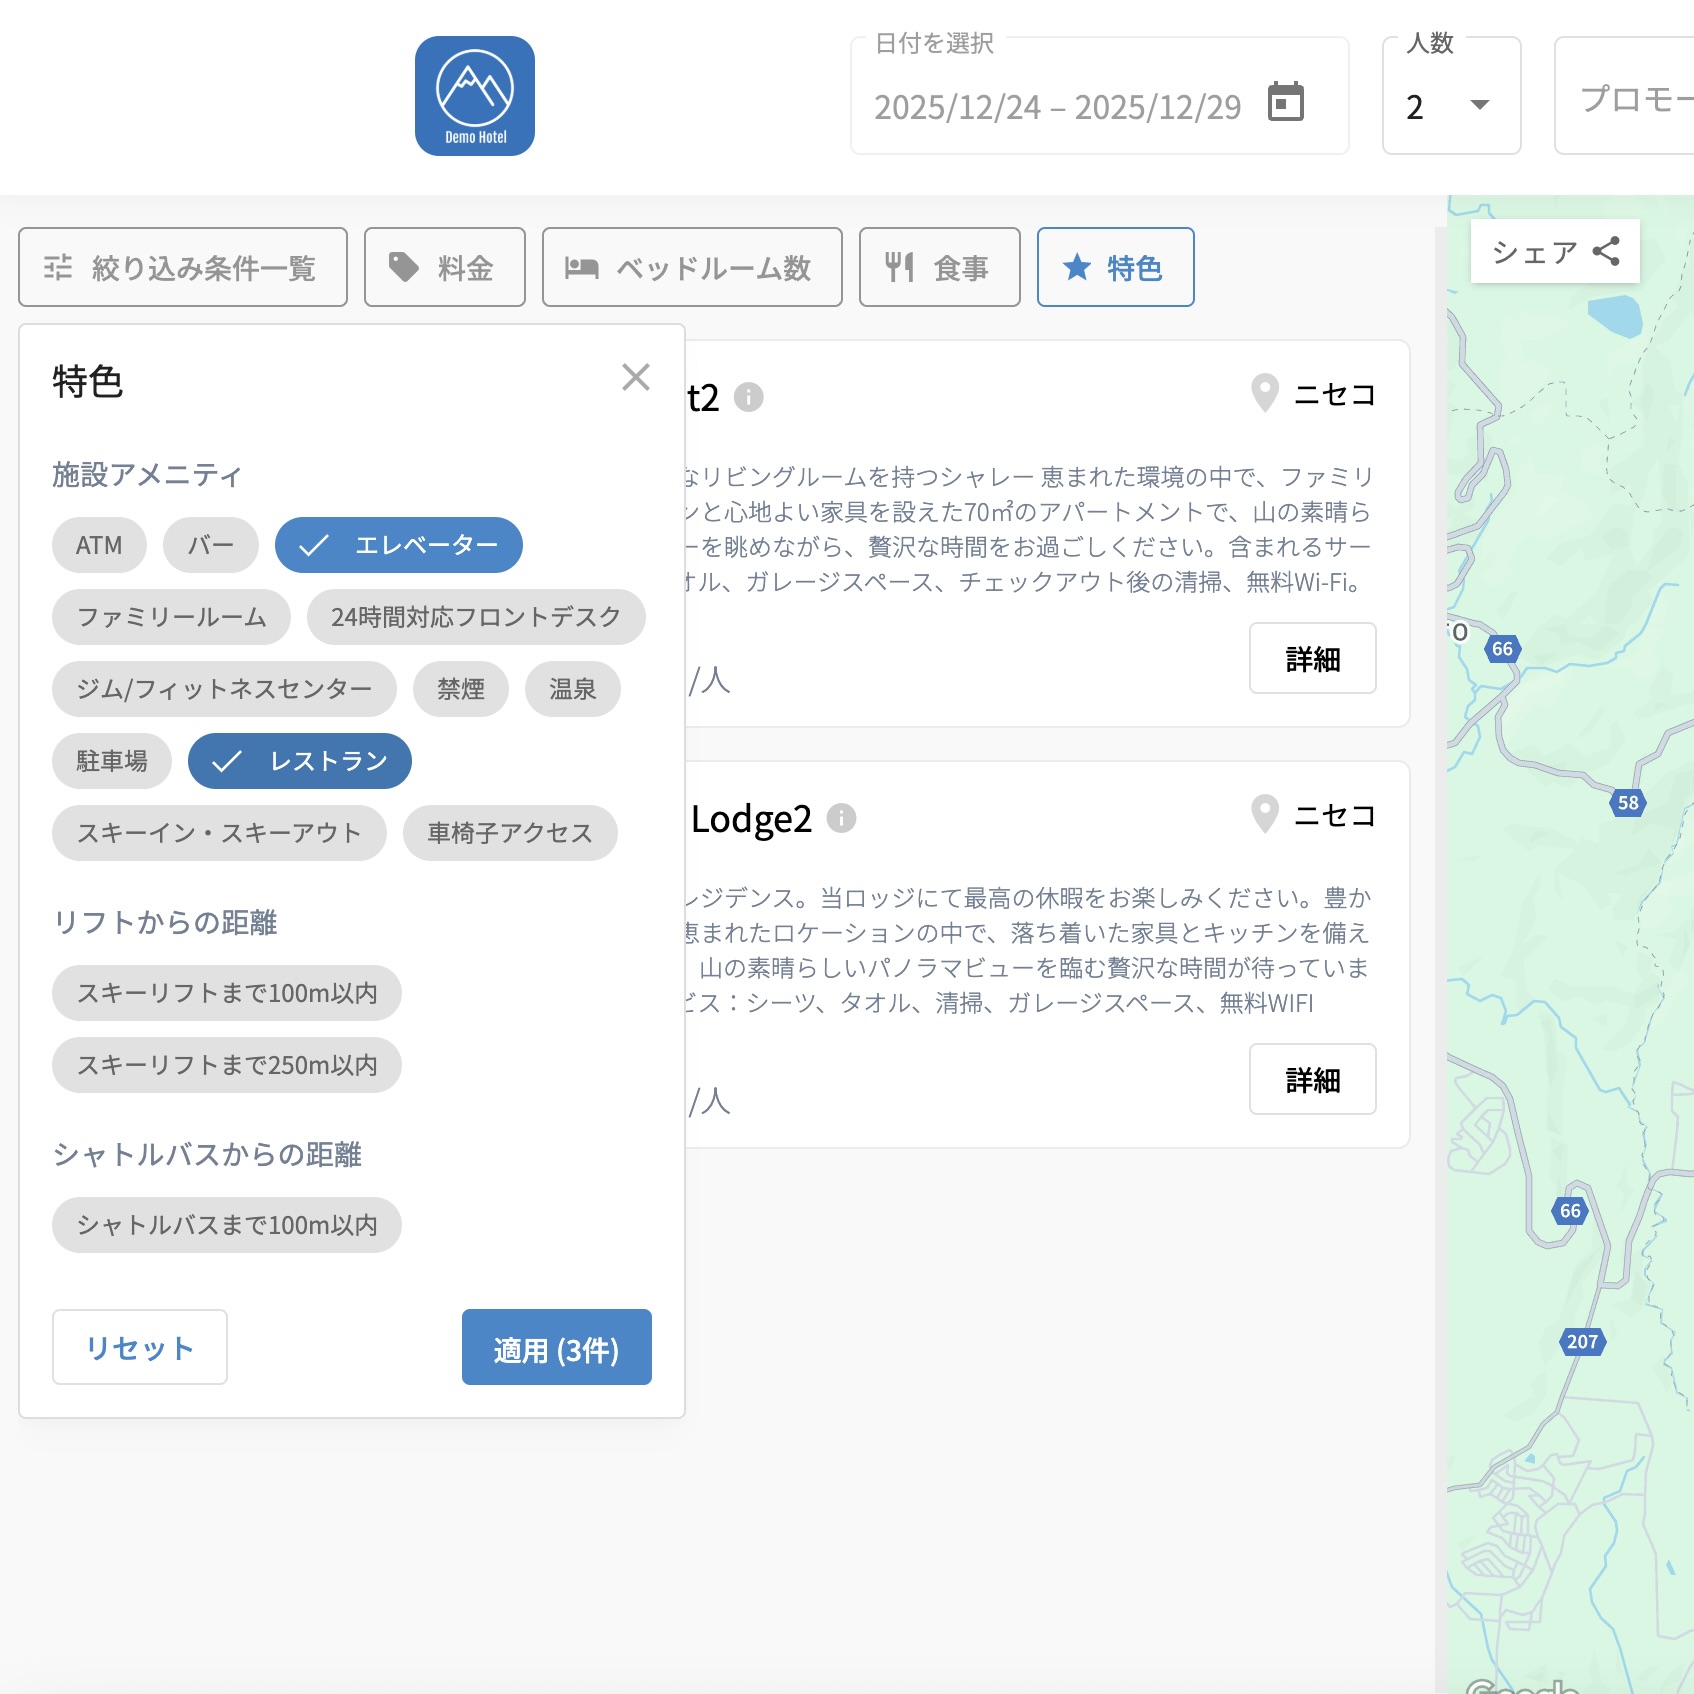Click the リセット button
The width and height of the screenshot is (1694, 1694).
tap(139, 1347)
